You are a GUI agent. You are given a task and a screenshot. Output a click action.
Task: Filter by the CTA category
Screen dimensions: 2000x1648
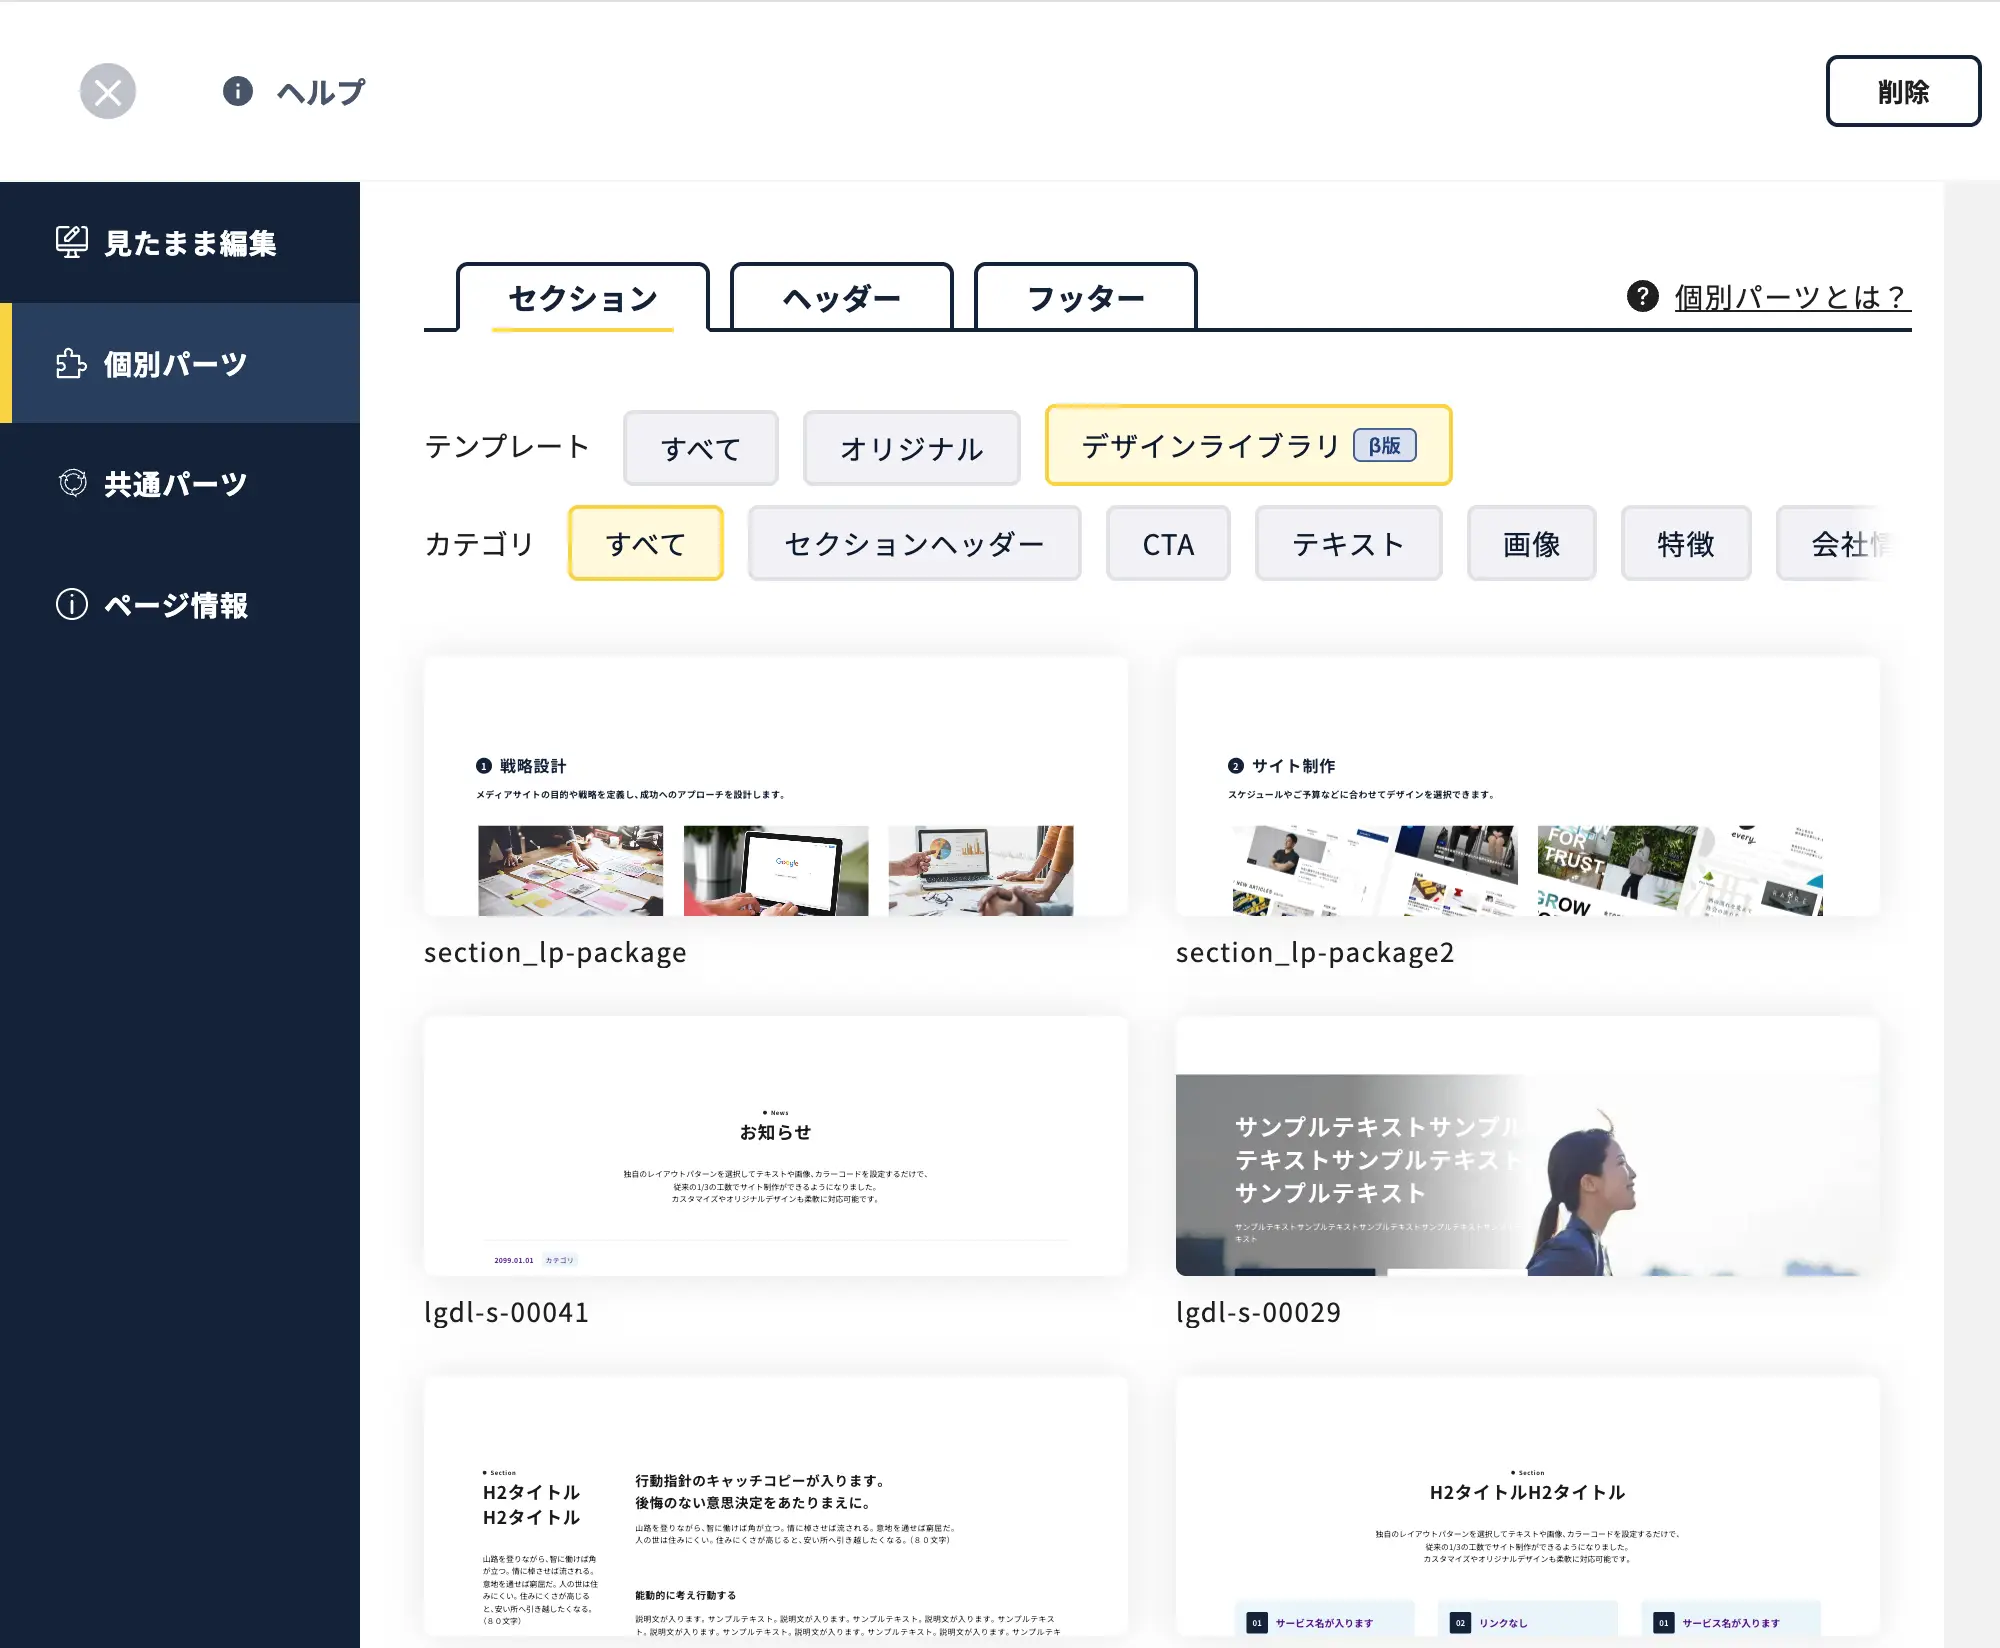coord(1167,544)
